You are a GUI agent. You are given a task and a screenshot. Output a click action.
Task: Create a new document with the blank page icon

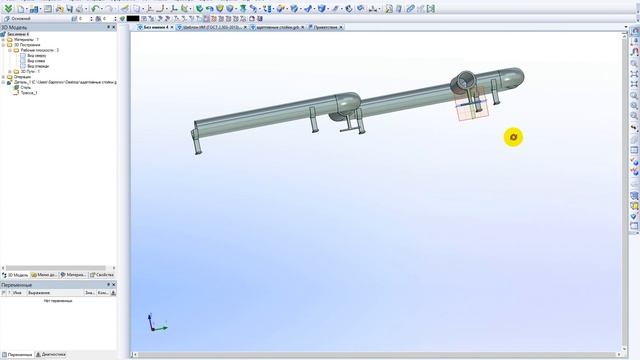[20, 9]
